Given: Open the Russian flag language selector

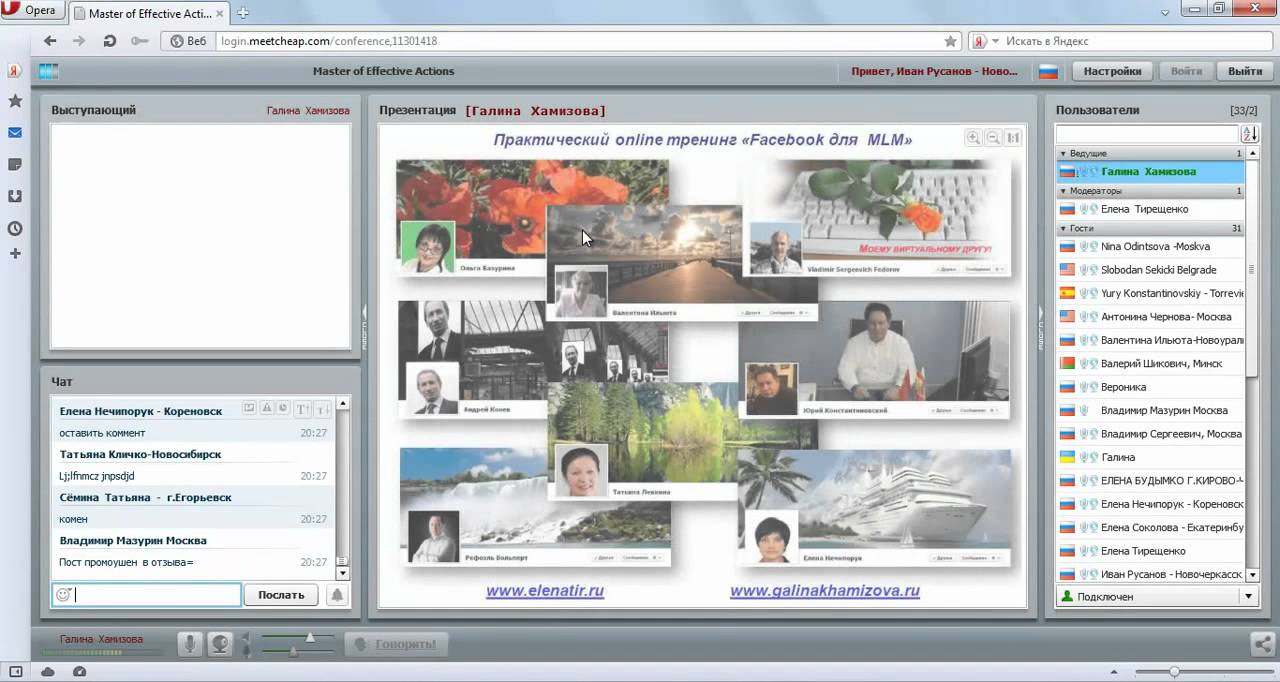Looking at the screenshot, I should click(x=1048, y=71).
